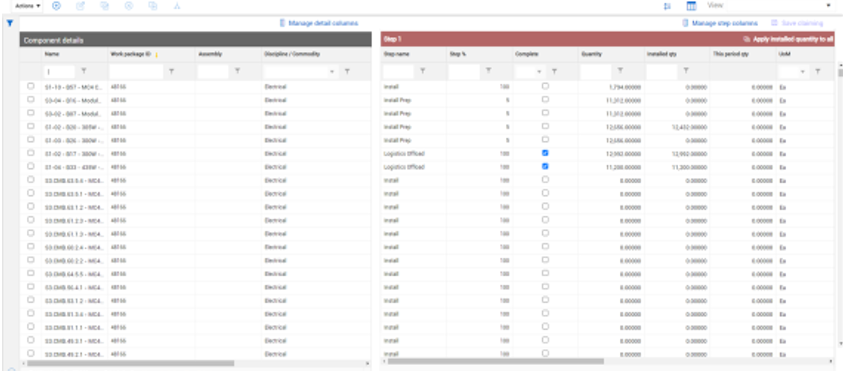Uncheck Complete for the 11,200.00000 quantity row
The height and width of the screenshot is (371, 843).
(545, 167)
